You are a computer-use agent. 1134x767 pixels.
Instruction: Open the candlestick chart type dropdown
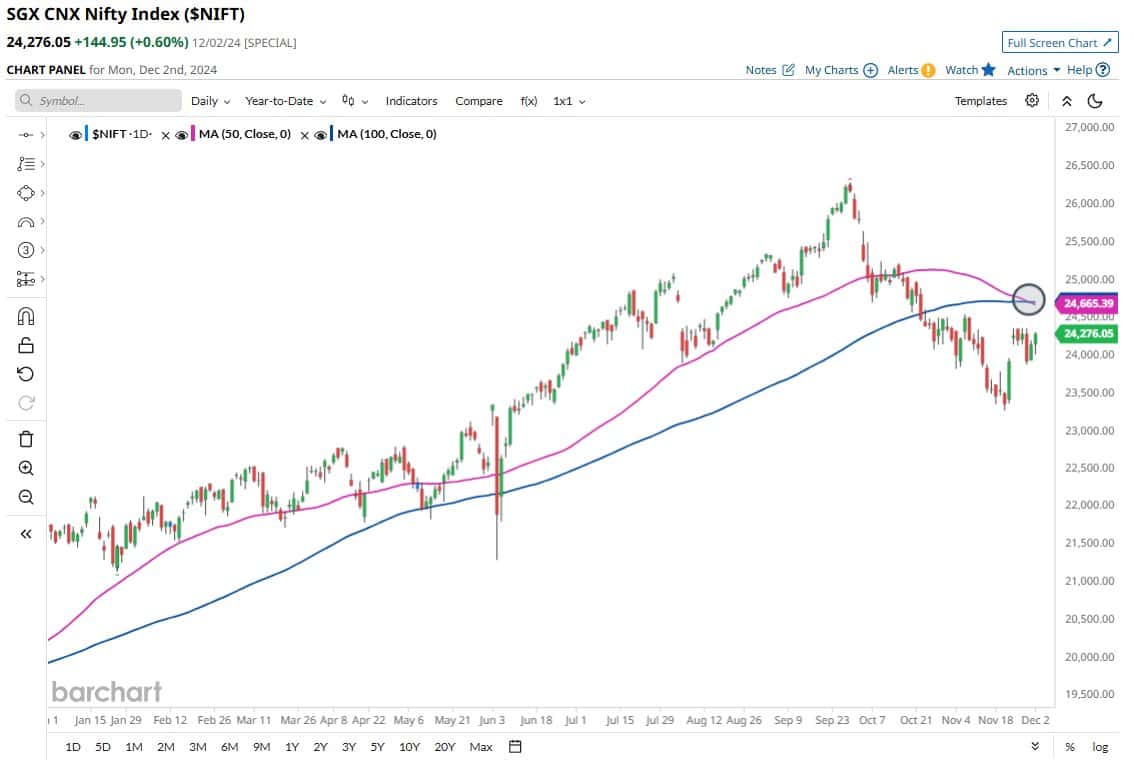[x=355, y=101]
